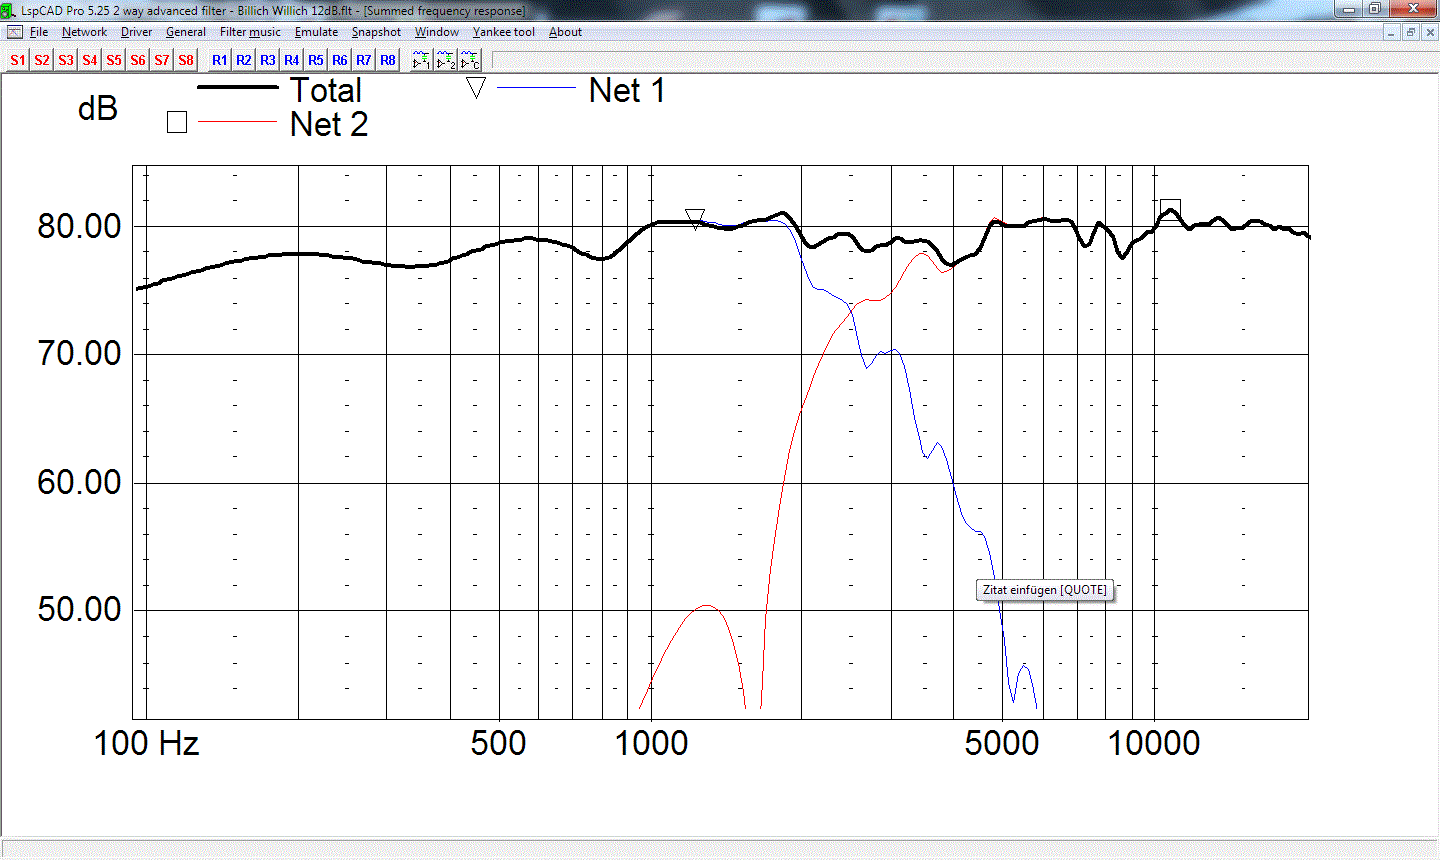Click the MDI document icon left of File
Viewport: 1440px width, 860px height.
[15, 32]
